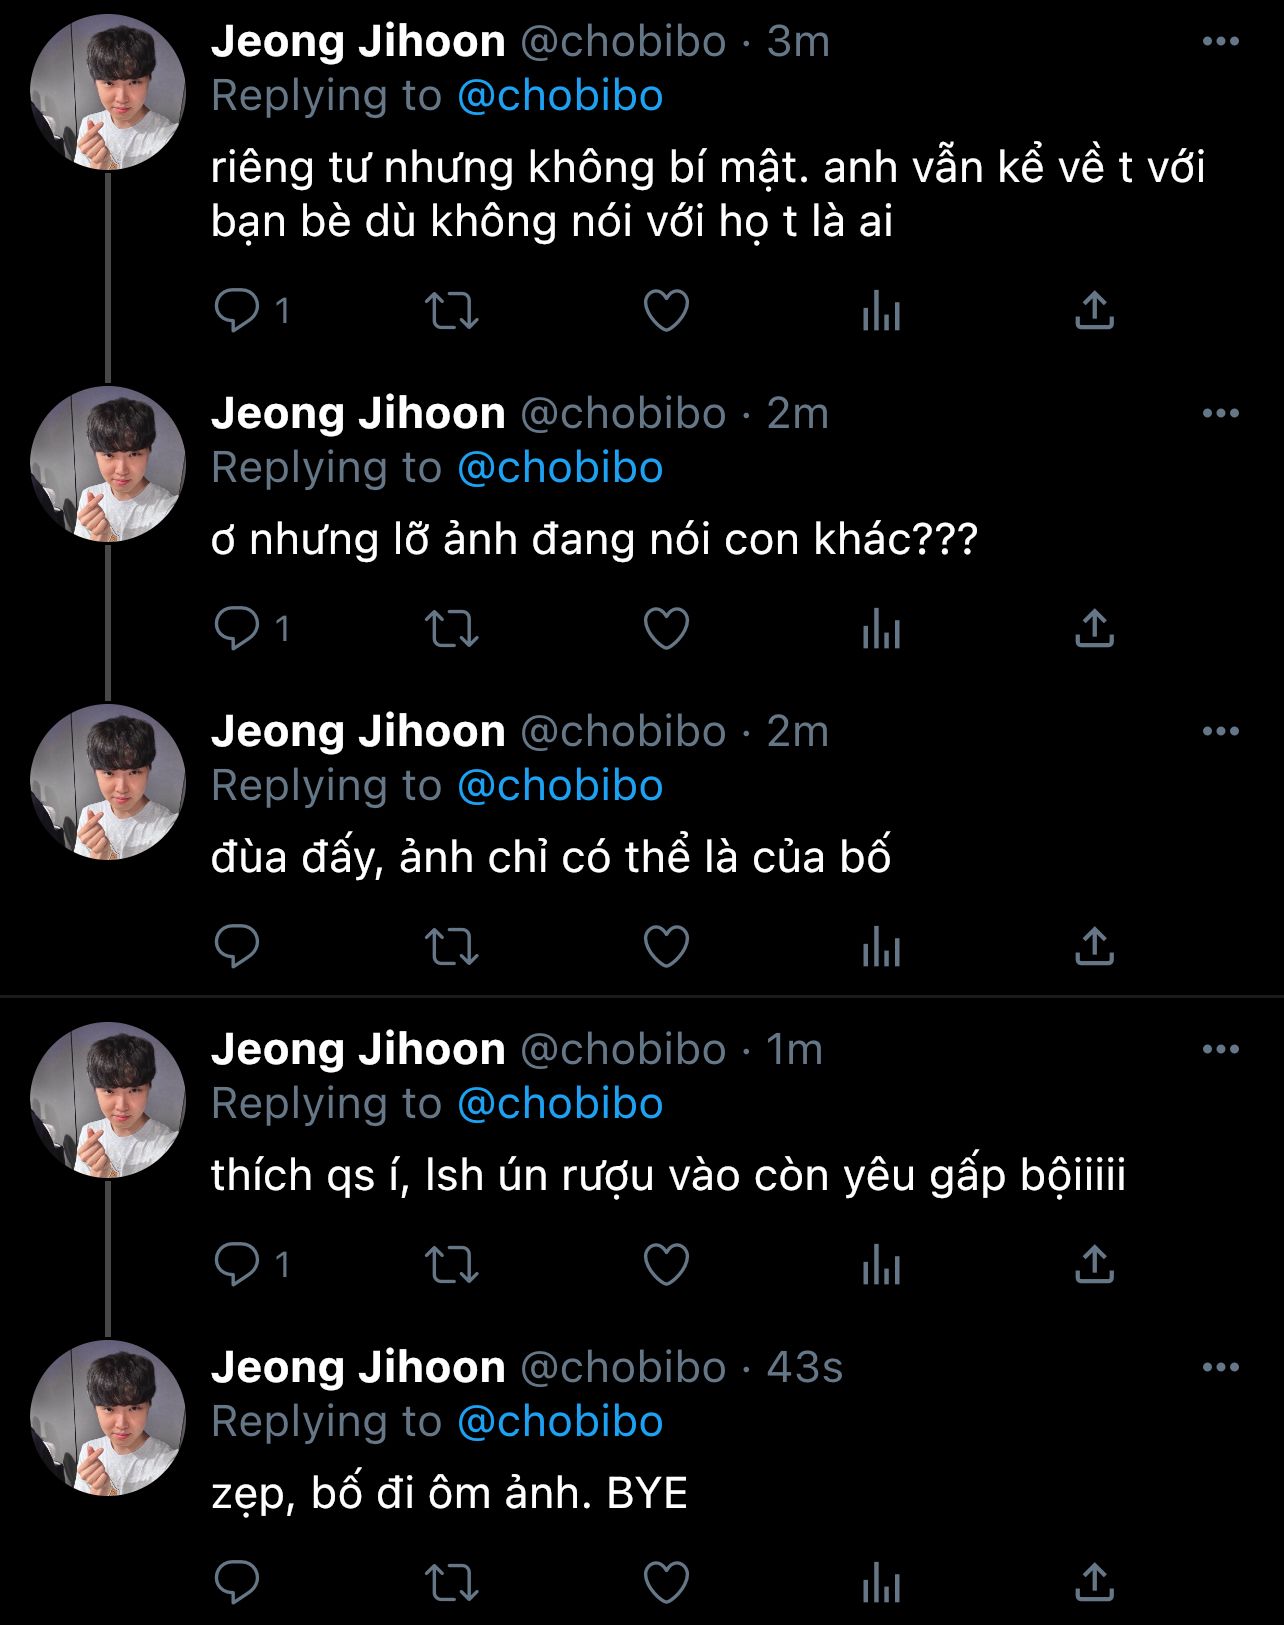
Task: Share the 'ơ nhưng lỡ ảnh đang nói con khác' tweet
Action: tap(1094, 628)
